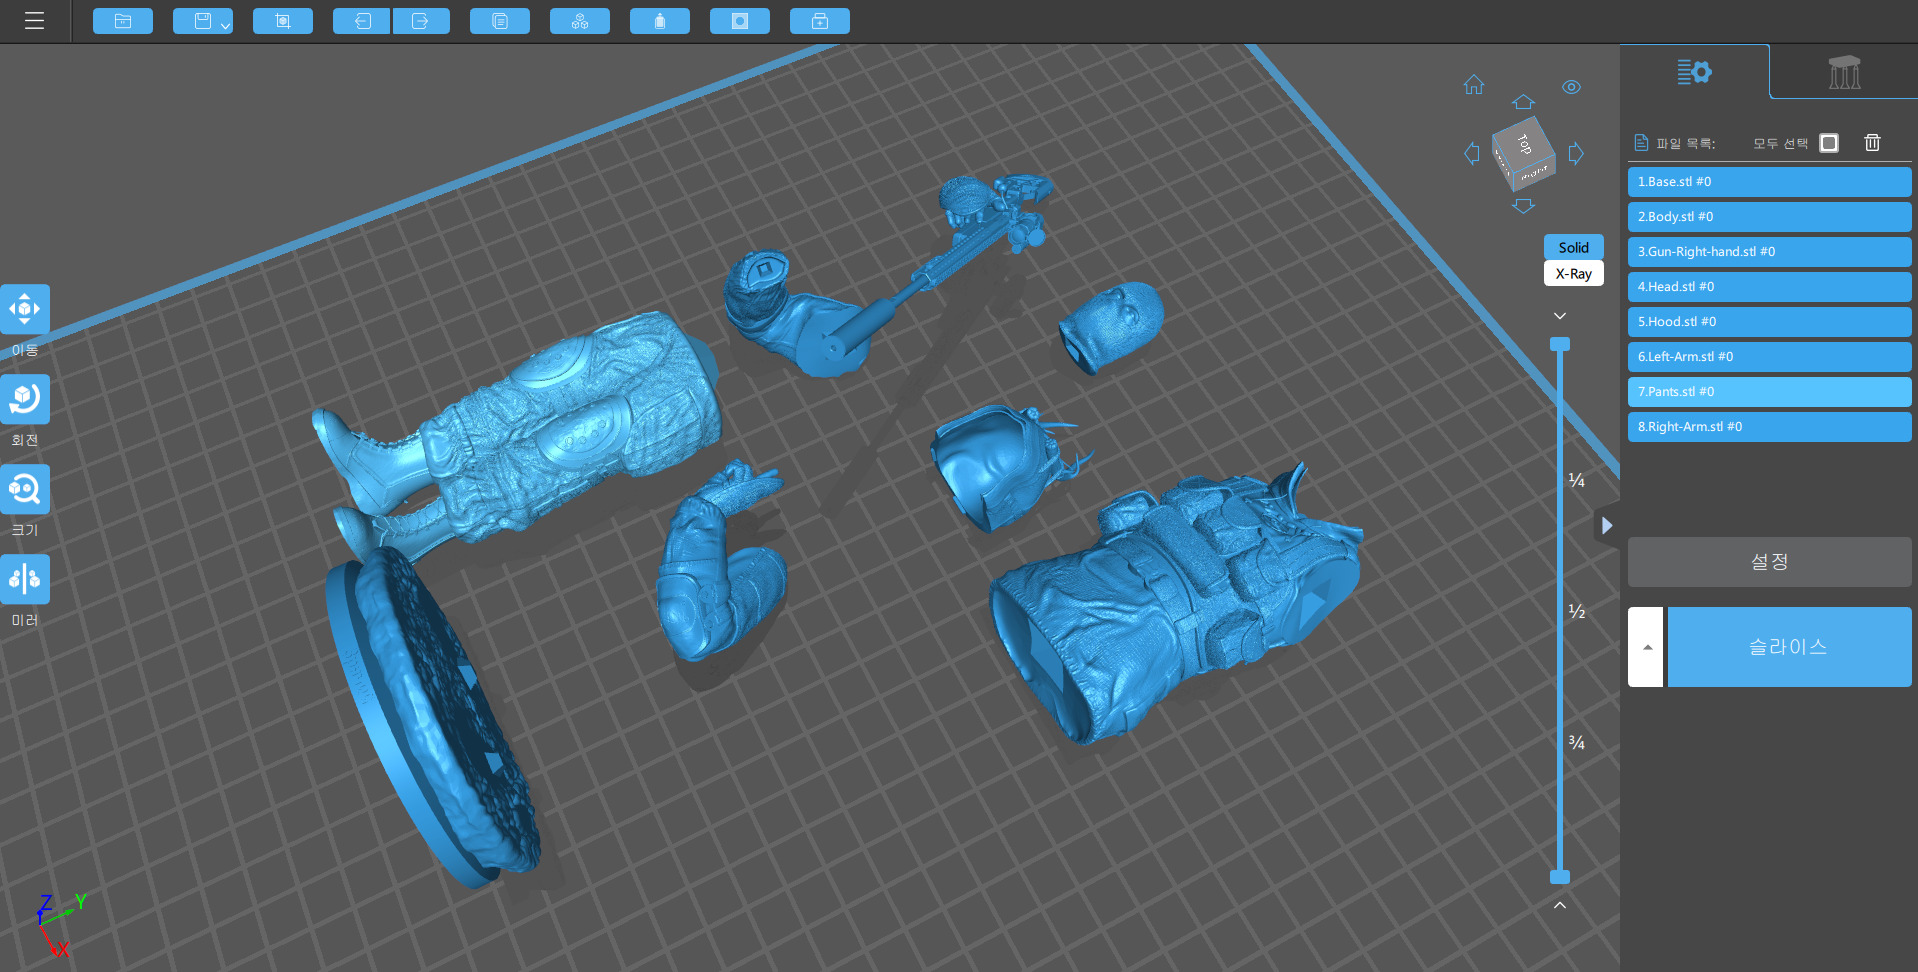1918x972 pixels.
Task: Select 2.Body.stl #0 in file list
Action: click(x=1769, y=217)
